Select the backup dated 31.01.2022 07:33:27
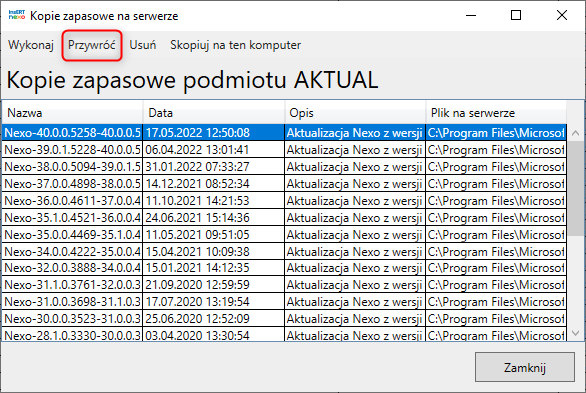The width and height of the screenshot is (586, 393). pyautogui.click(x=284, y=167)
